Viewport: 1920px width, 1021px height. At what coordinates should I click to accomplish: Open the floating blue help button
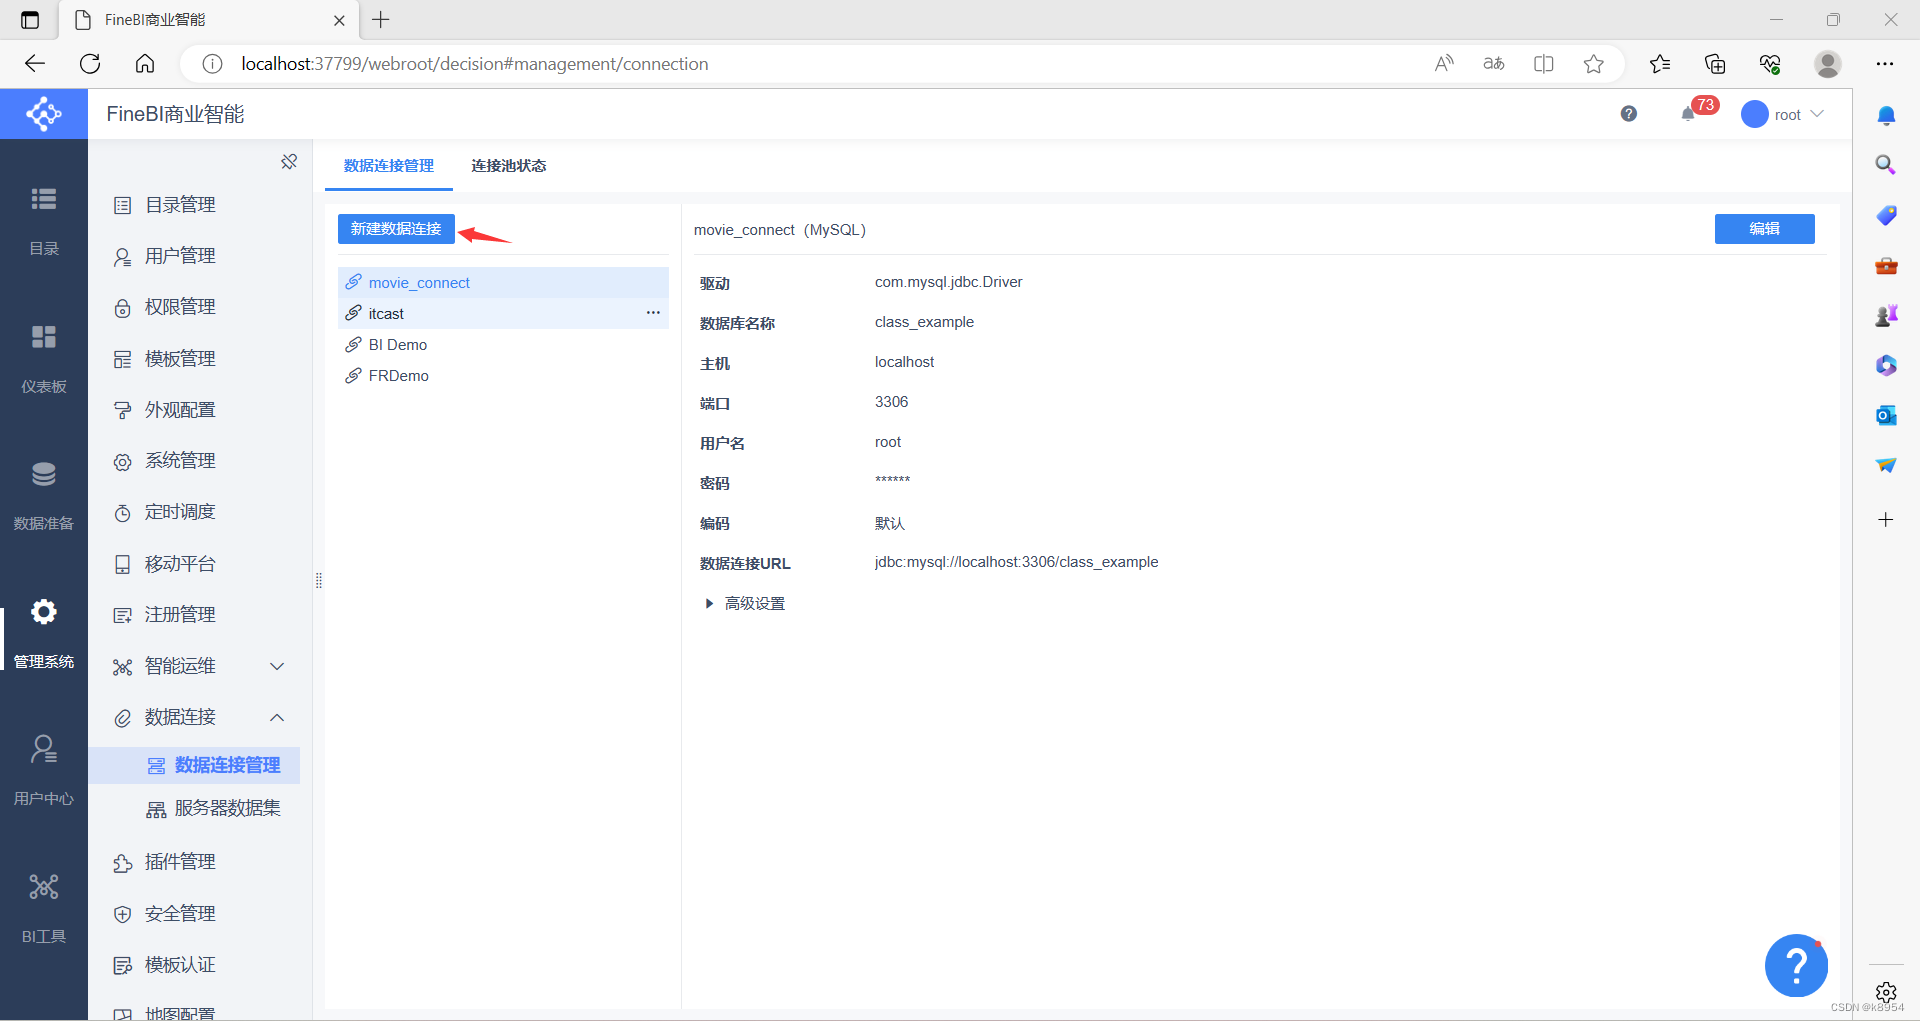click(1796, 965)
